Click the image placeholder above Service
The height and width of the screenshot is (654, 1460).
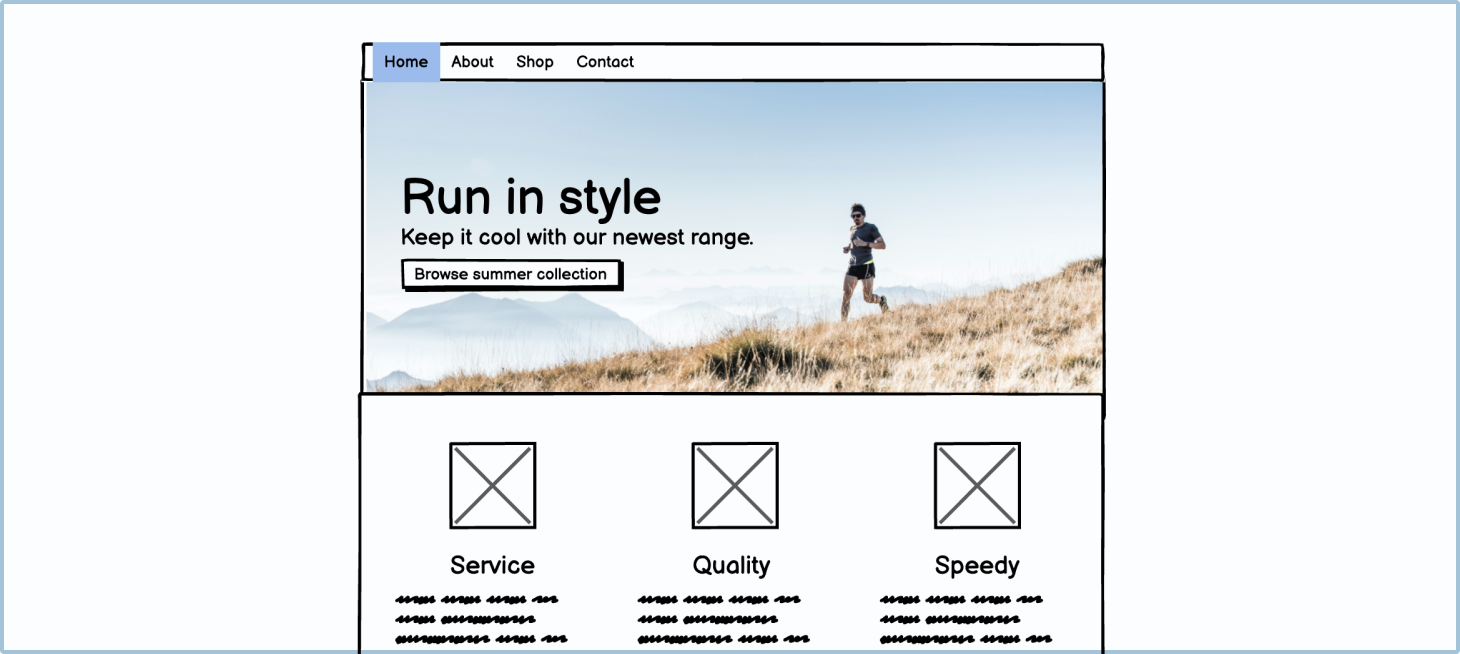pyautogui.click(x=492, y=486)
